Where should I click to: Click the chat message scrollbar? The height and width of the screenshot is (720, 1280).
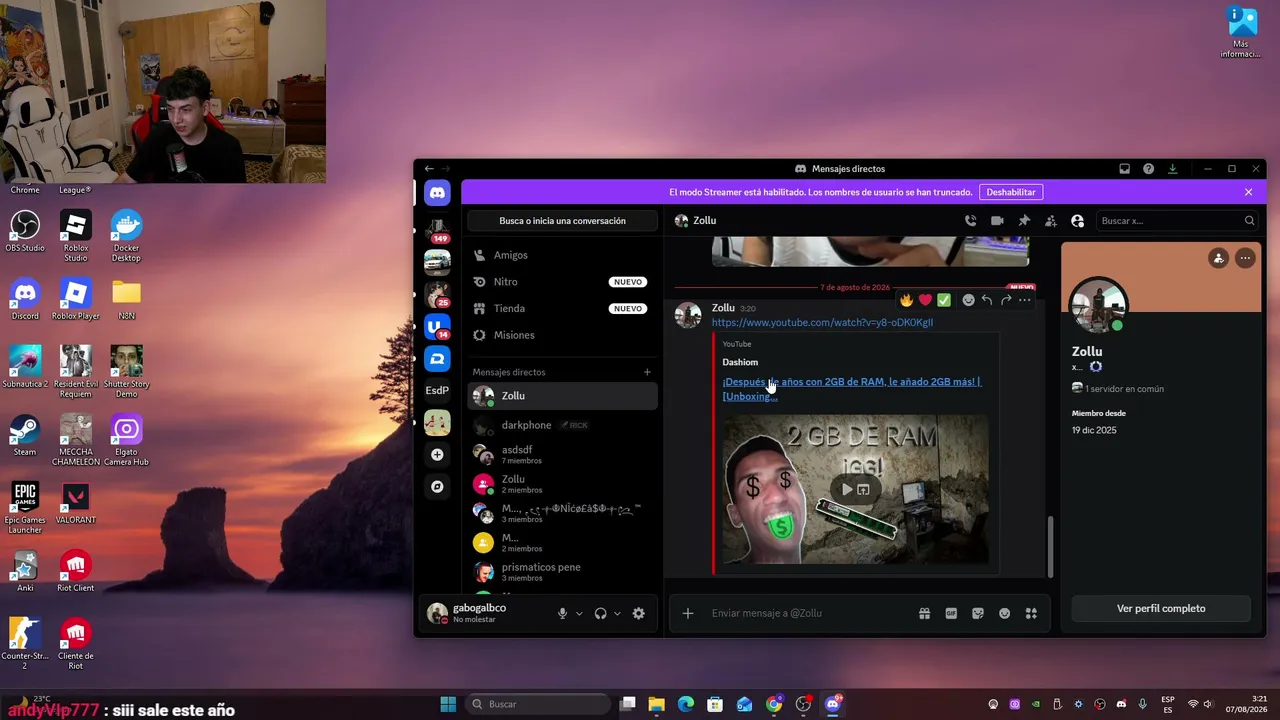1050,547
